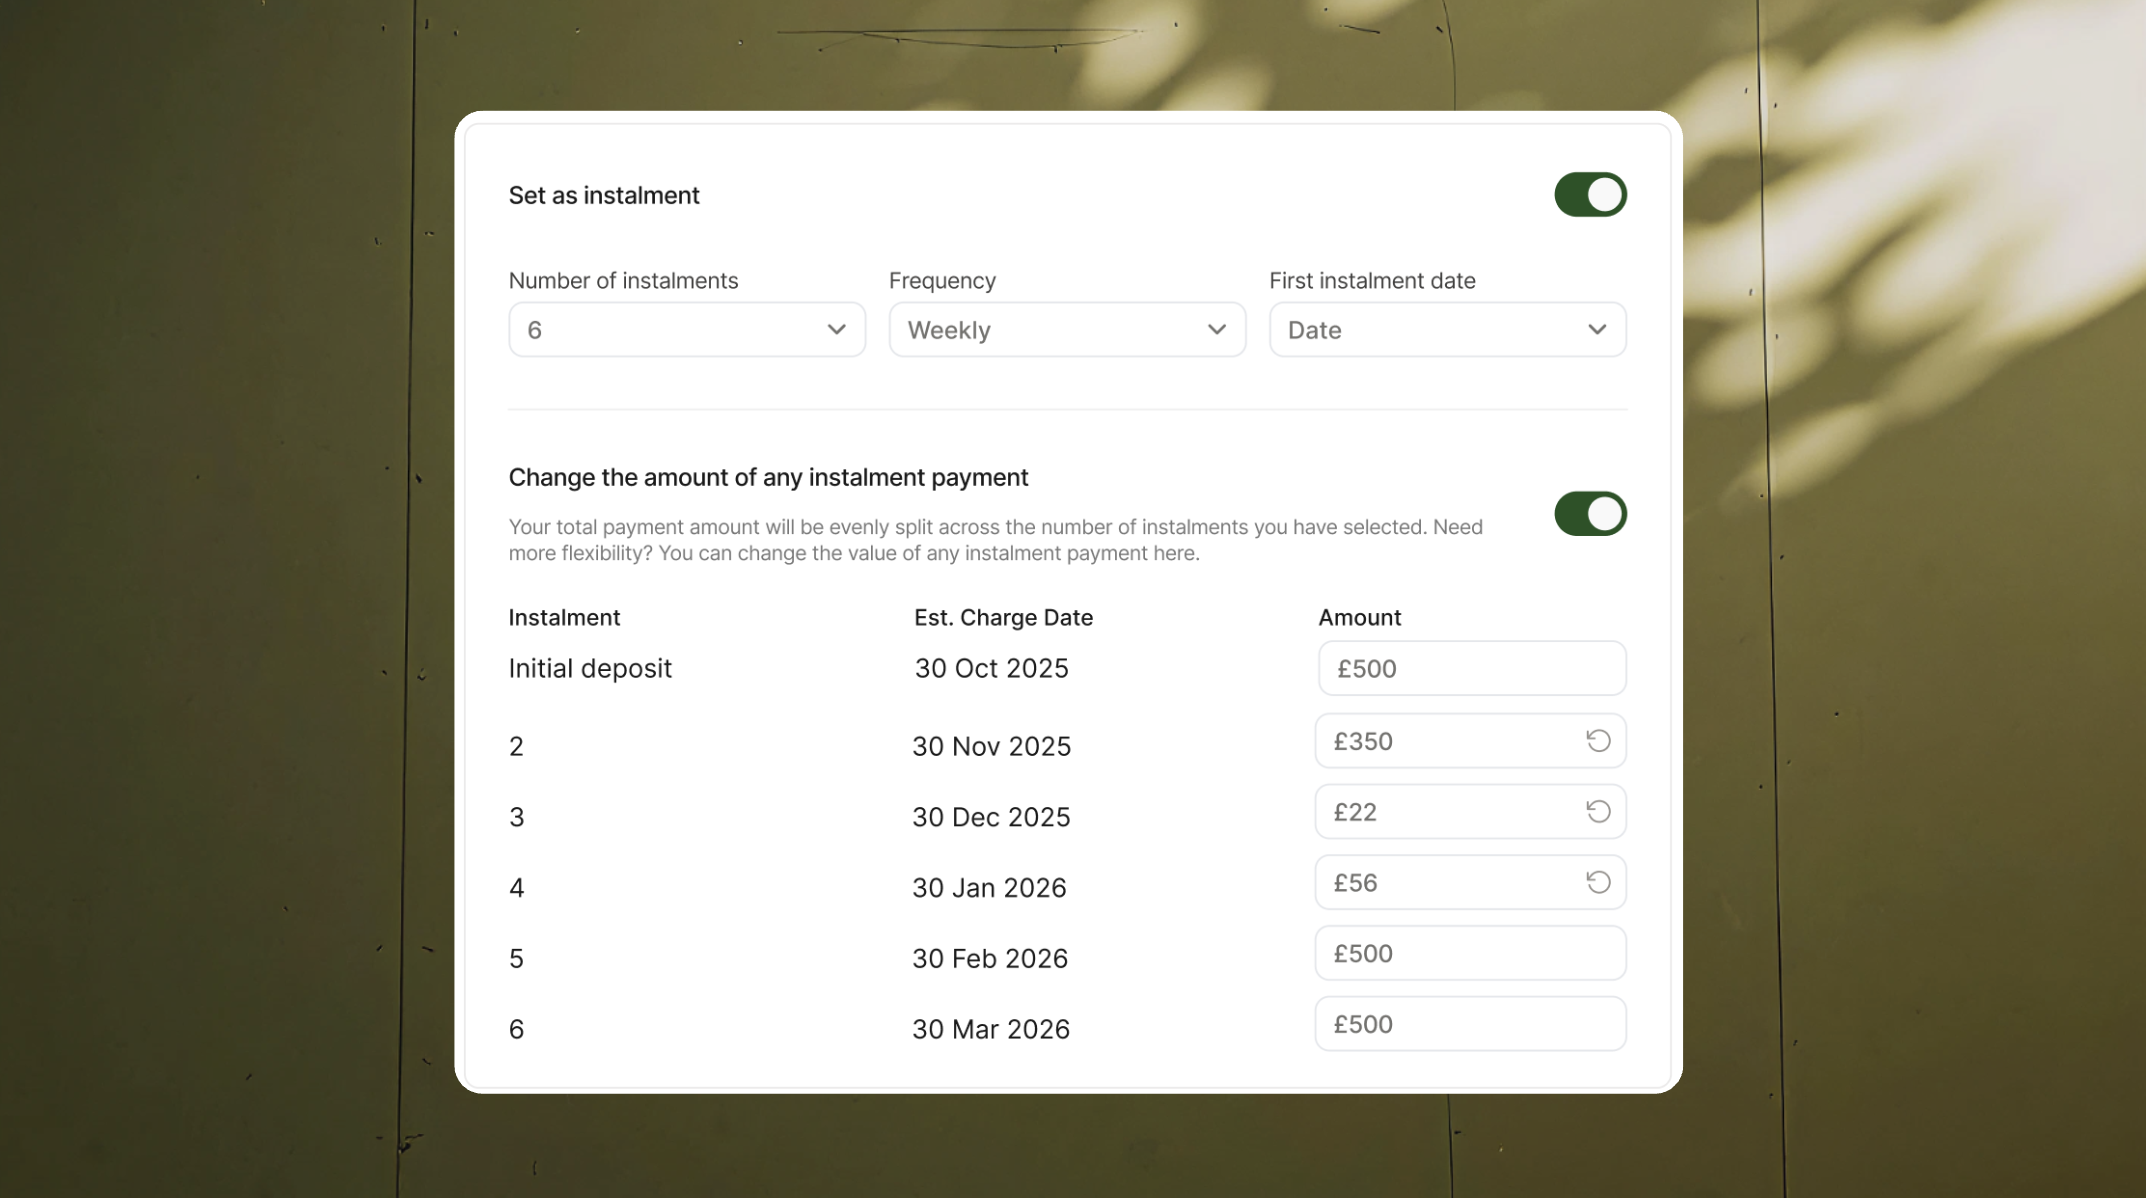Turn off Set as instalment switch
The width and height of the screenshot is (2146, 1198).
[1590, 195]
